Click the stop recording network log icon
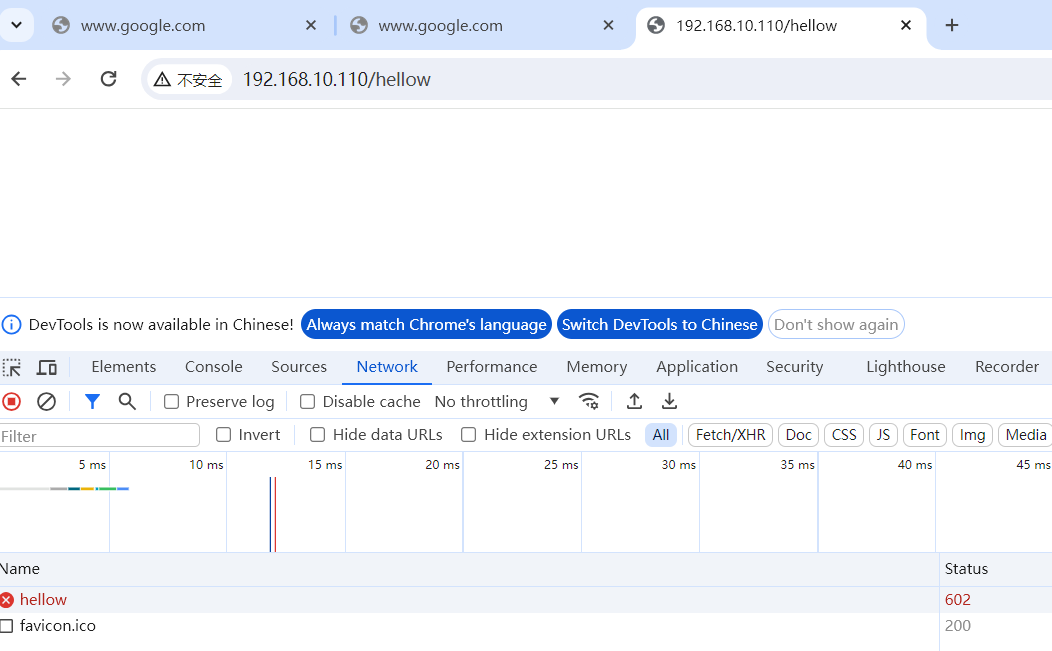 click(12, 401)
